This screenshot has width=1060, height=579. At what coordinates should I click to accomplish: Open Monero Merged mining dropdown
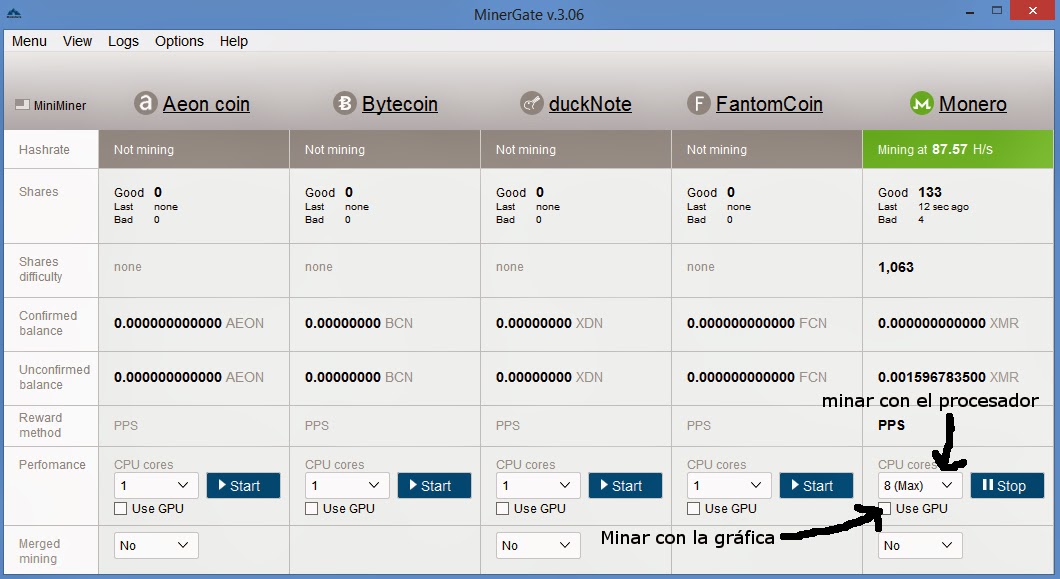[920, 545]
